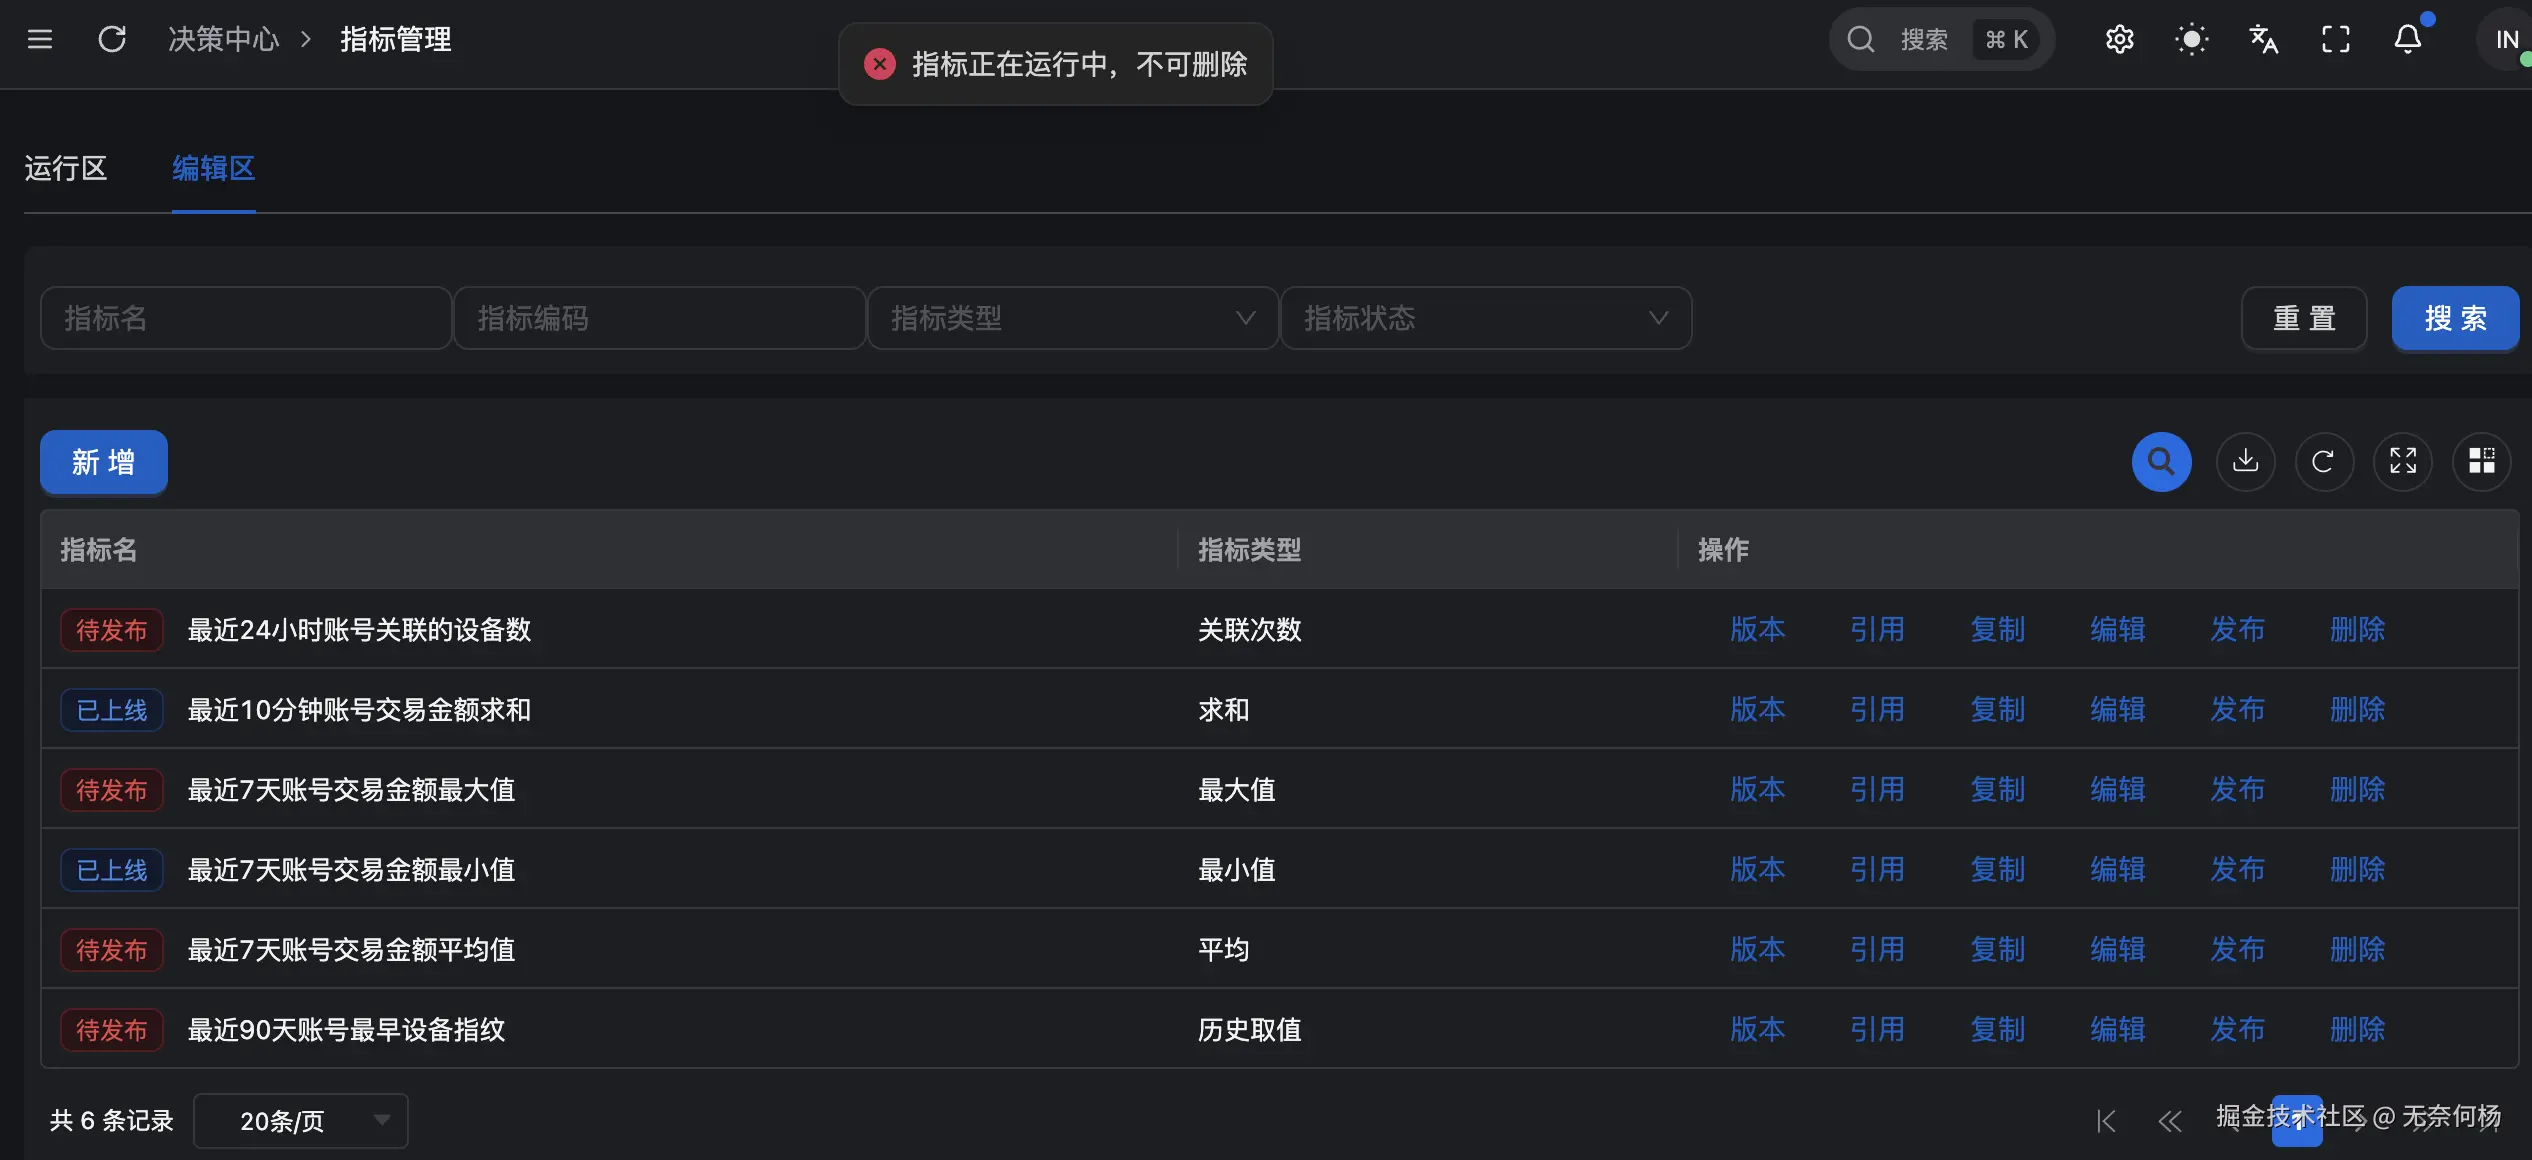Expand 指标类型 dropdown
This screenshot has height=1160, width=2532.
1072,318
